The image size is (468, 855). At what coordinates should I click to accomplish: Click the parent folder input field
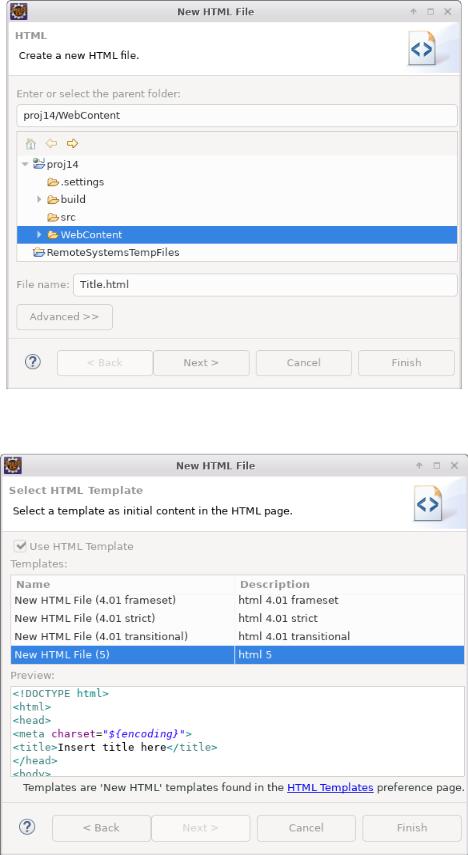(237, 116)
